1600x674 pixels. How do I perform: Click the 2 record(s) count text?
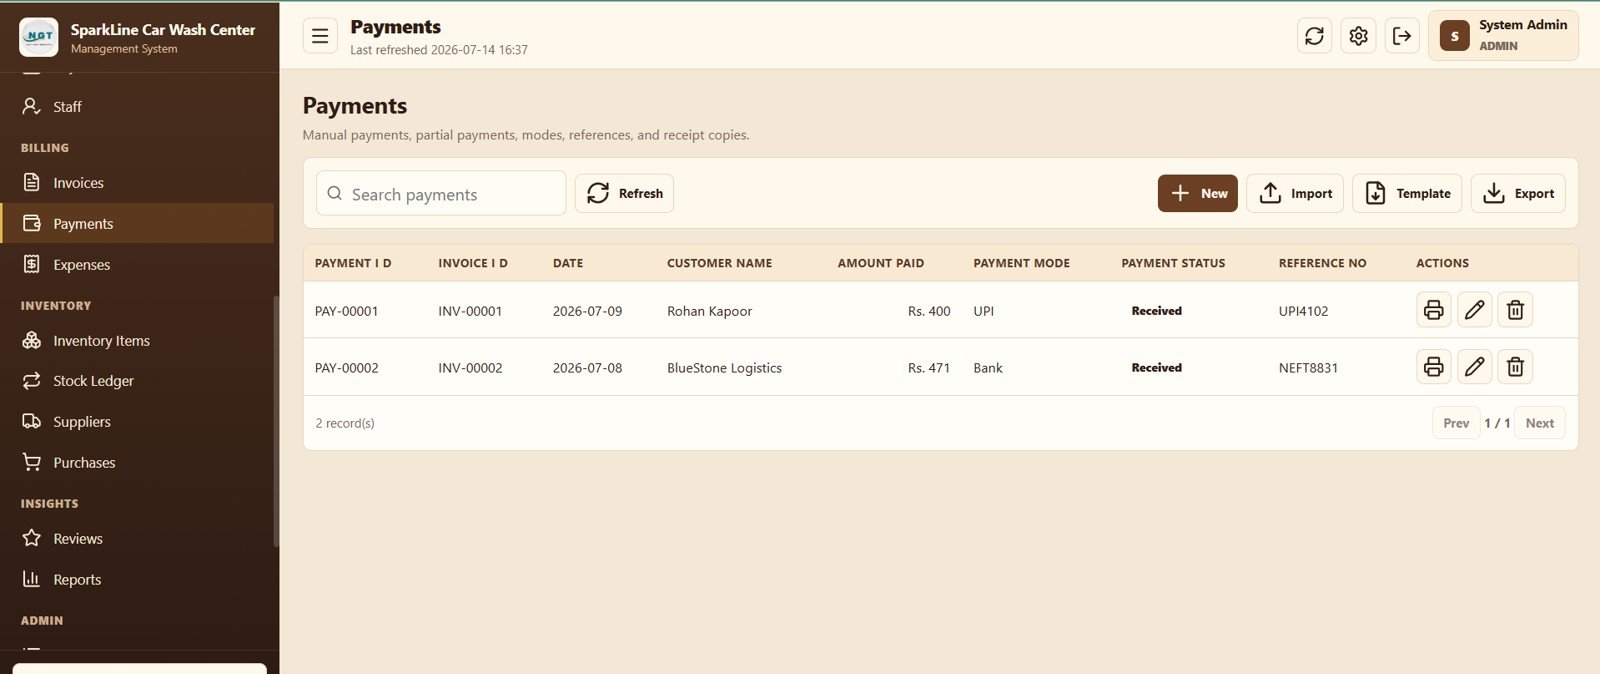[x=345, y=423]
